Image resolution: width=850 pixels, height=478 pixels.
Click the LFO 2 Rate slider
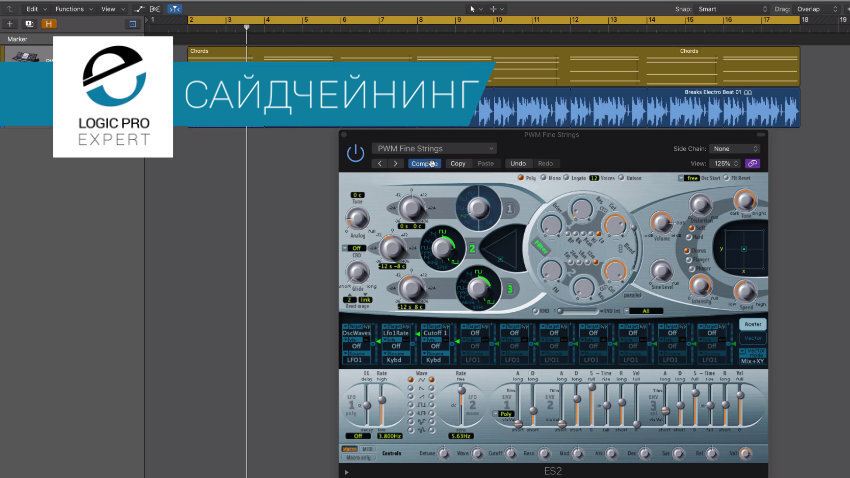coord(461,406)
